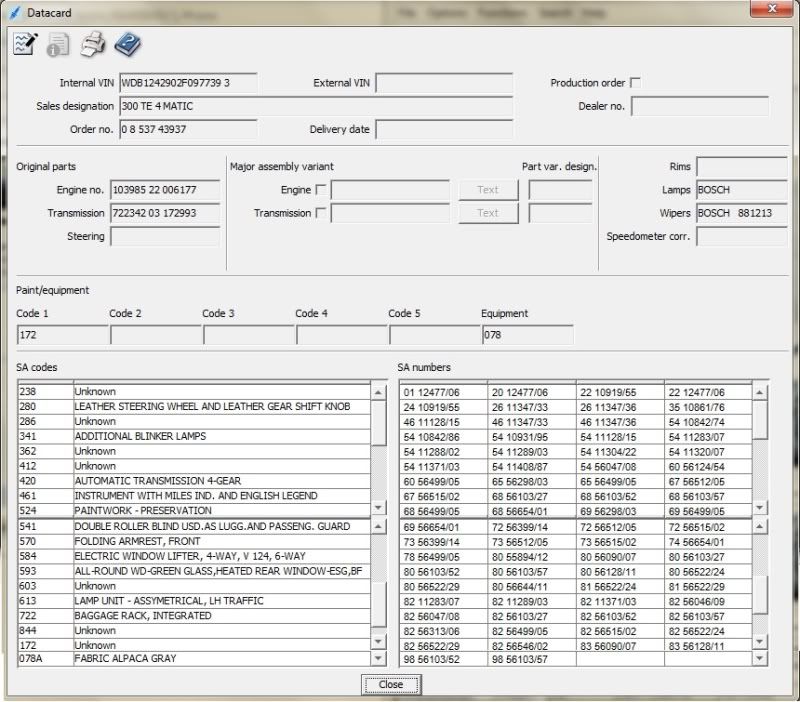Select SA number 80 56644/11
The width and height of the screenshot is (800, 702).
pyautogui.click(x=532, y=586)
